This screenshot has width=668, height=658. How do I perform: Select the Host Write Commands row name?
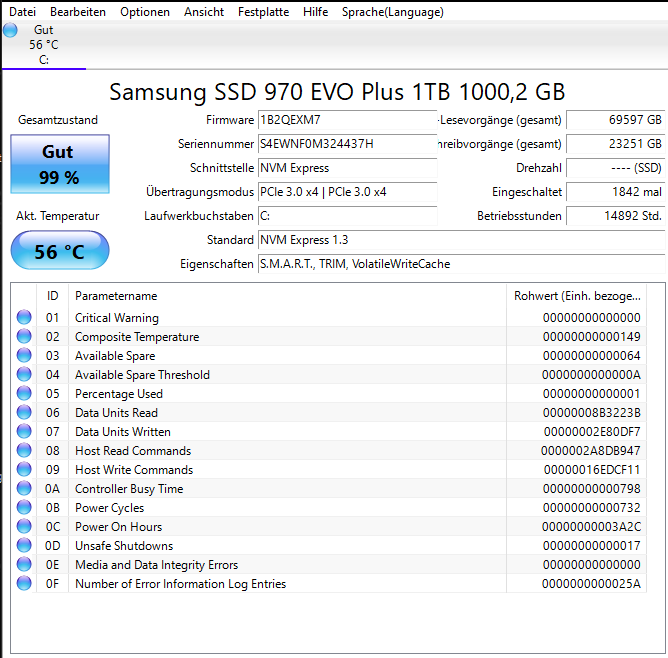click(134, 470)
